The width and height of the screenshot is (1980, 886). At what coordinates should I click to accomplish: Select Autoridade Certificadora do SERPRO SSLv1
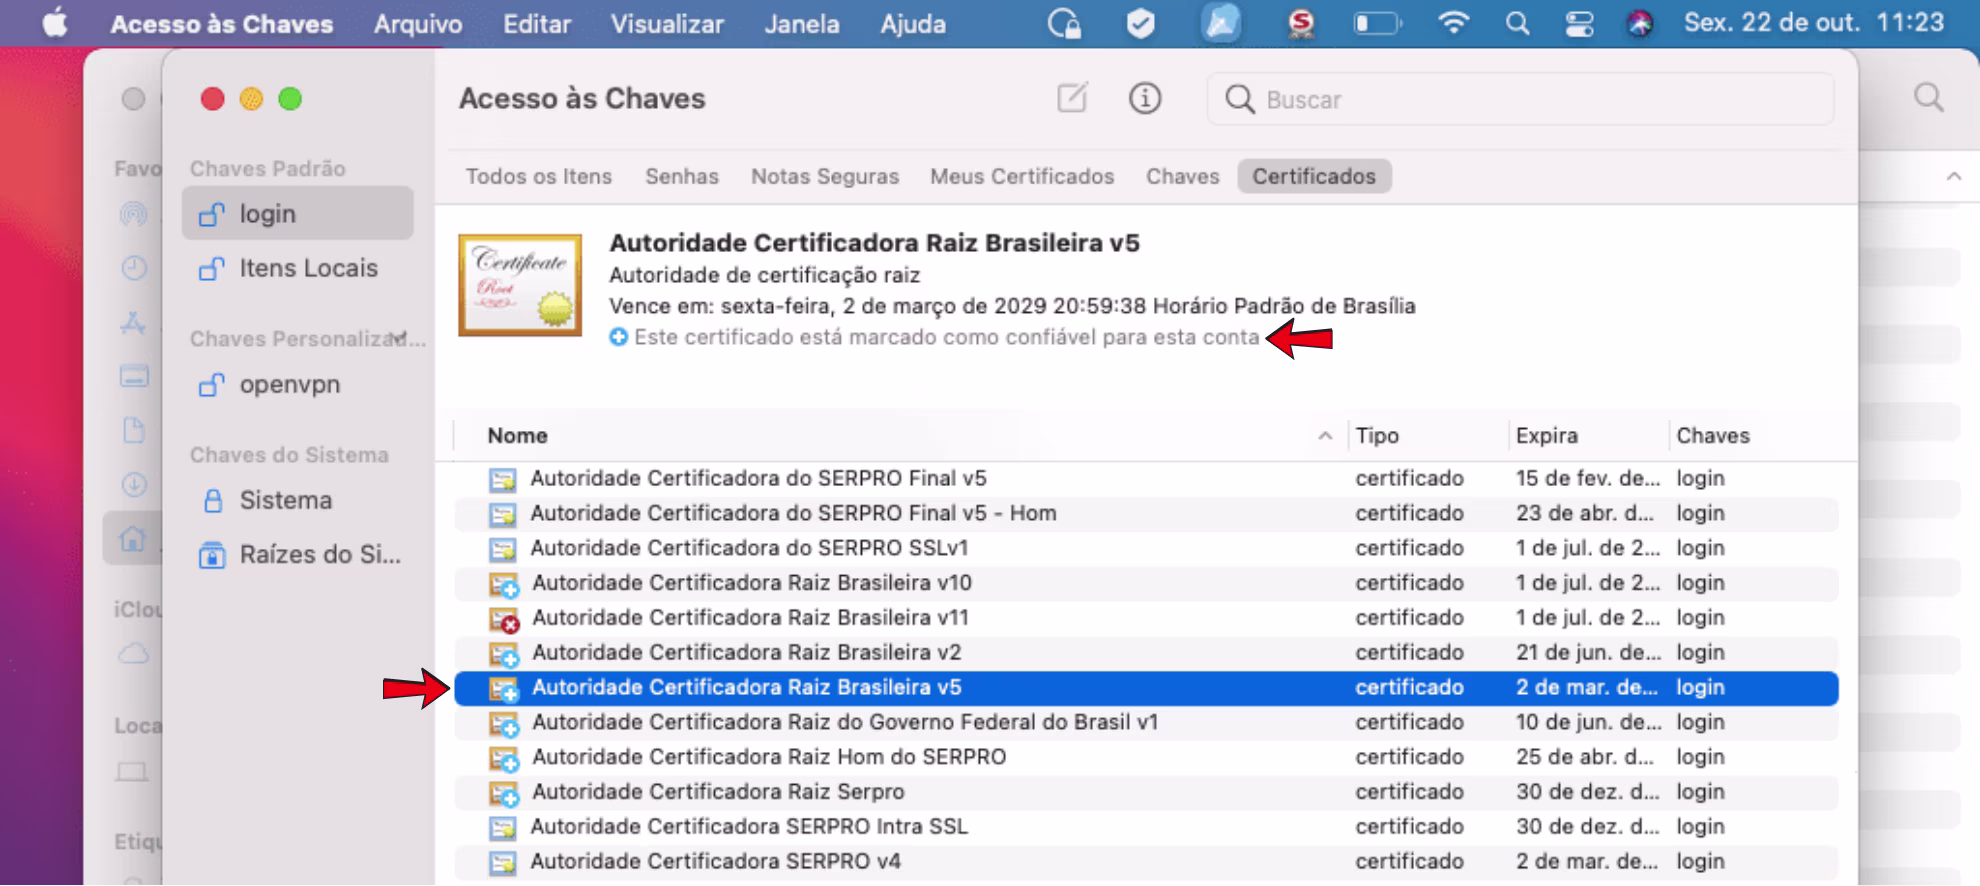pyautogui.click(x=1146, y=548)
